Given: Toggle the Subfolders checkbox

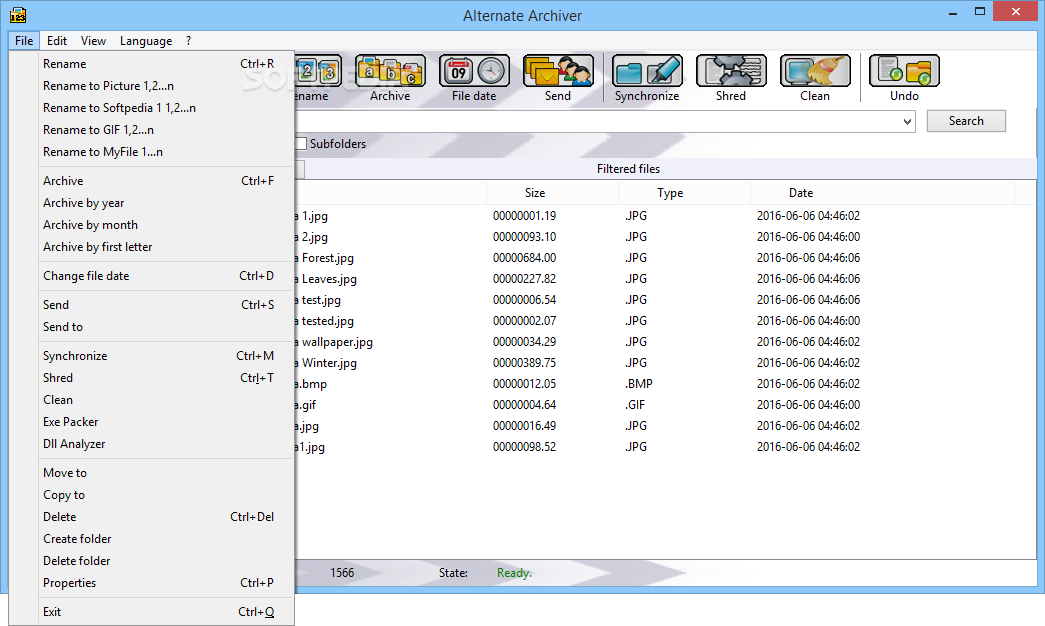Looking at the screenshot, I should pyautogui.click(x=301, y=143).
